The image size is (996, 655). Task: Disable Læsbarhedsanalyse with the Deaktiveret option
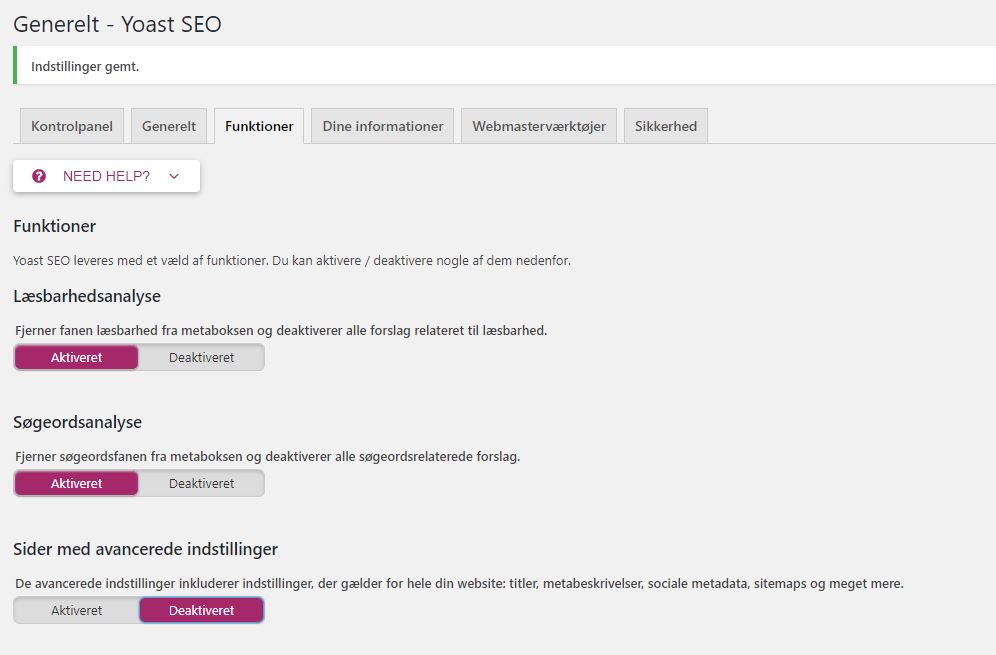pos(201,357)
